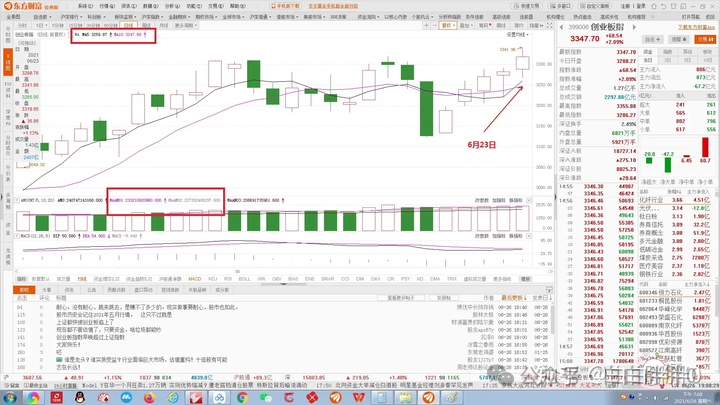The height and width of the screenshot is (405, 720).
Task: Select the 月线 period tab
Action: [163, 25]
